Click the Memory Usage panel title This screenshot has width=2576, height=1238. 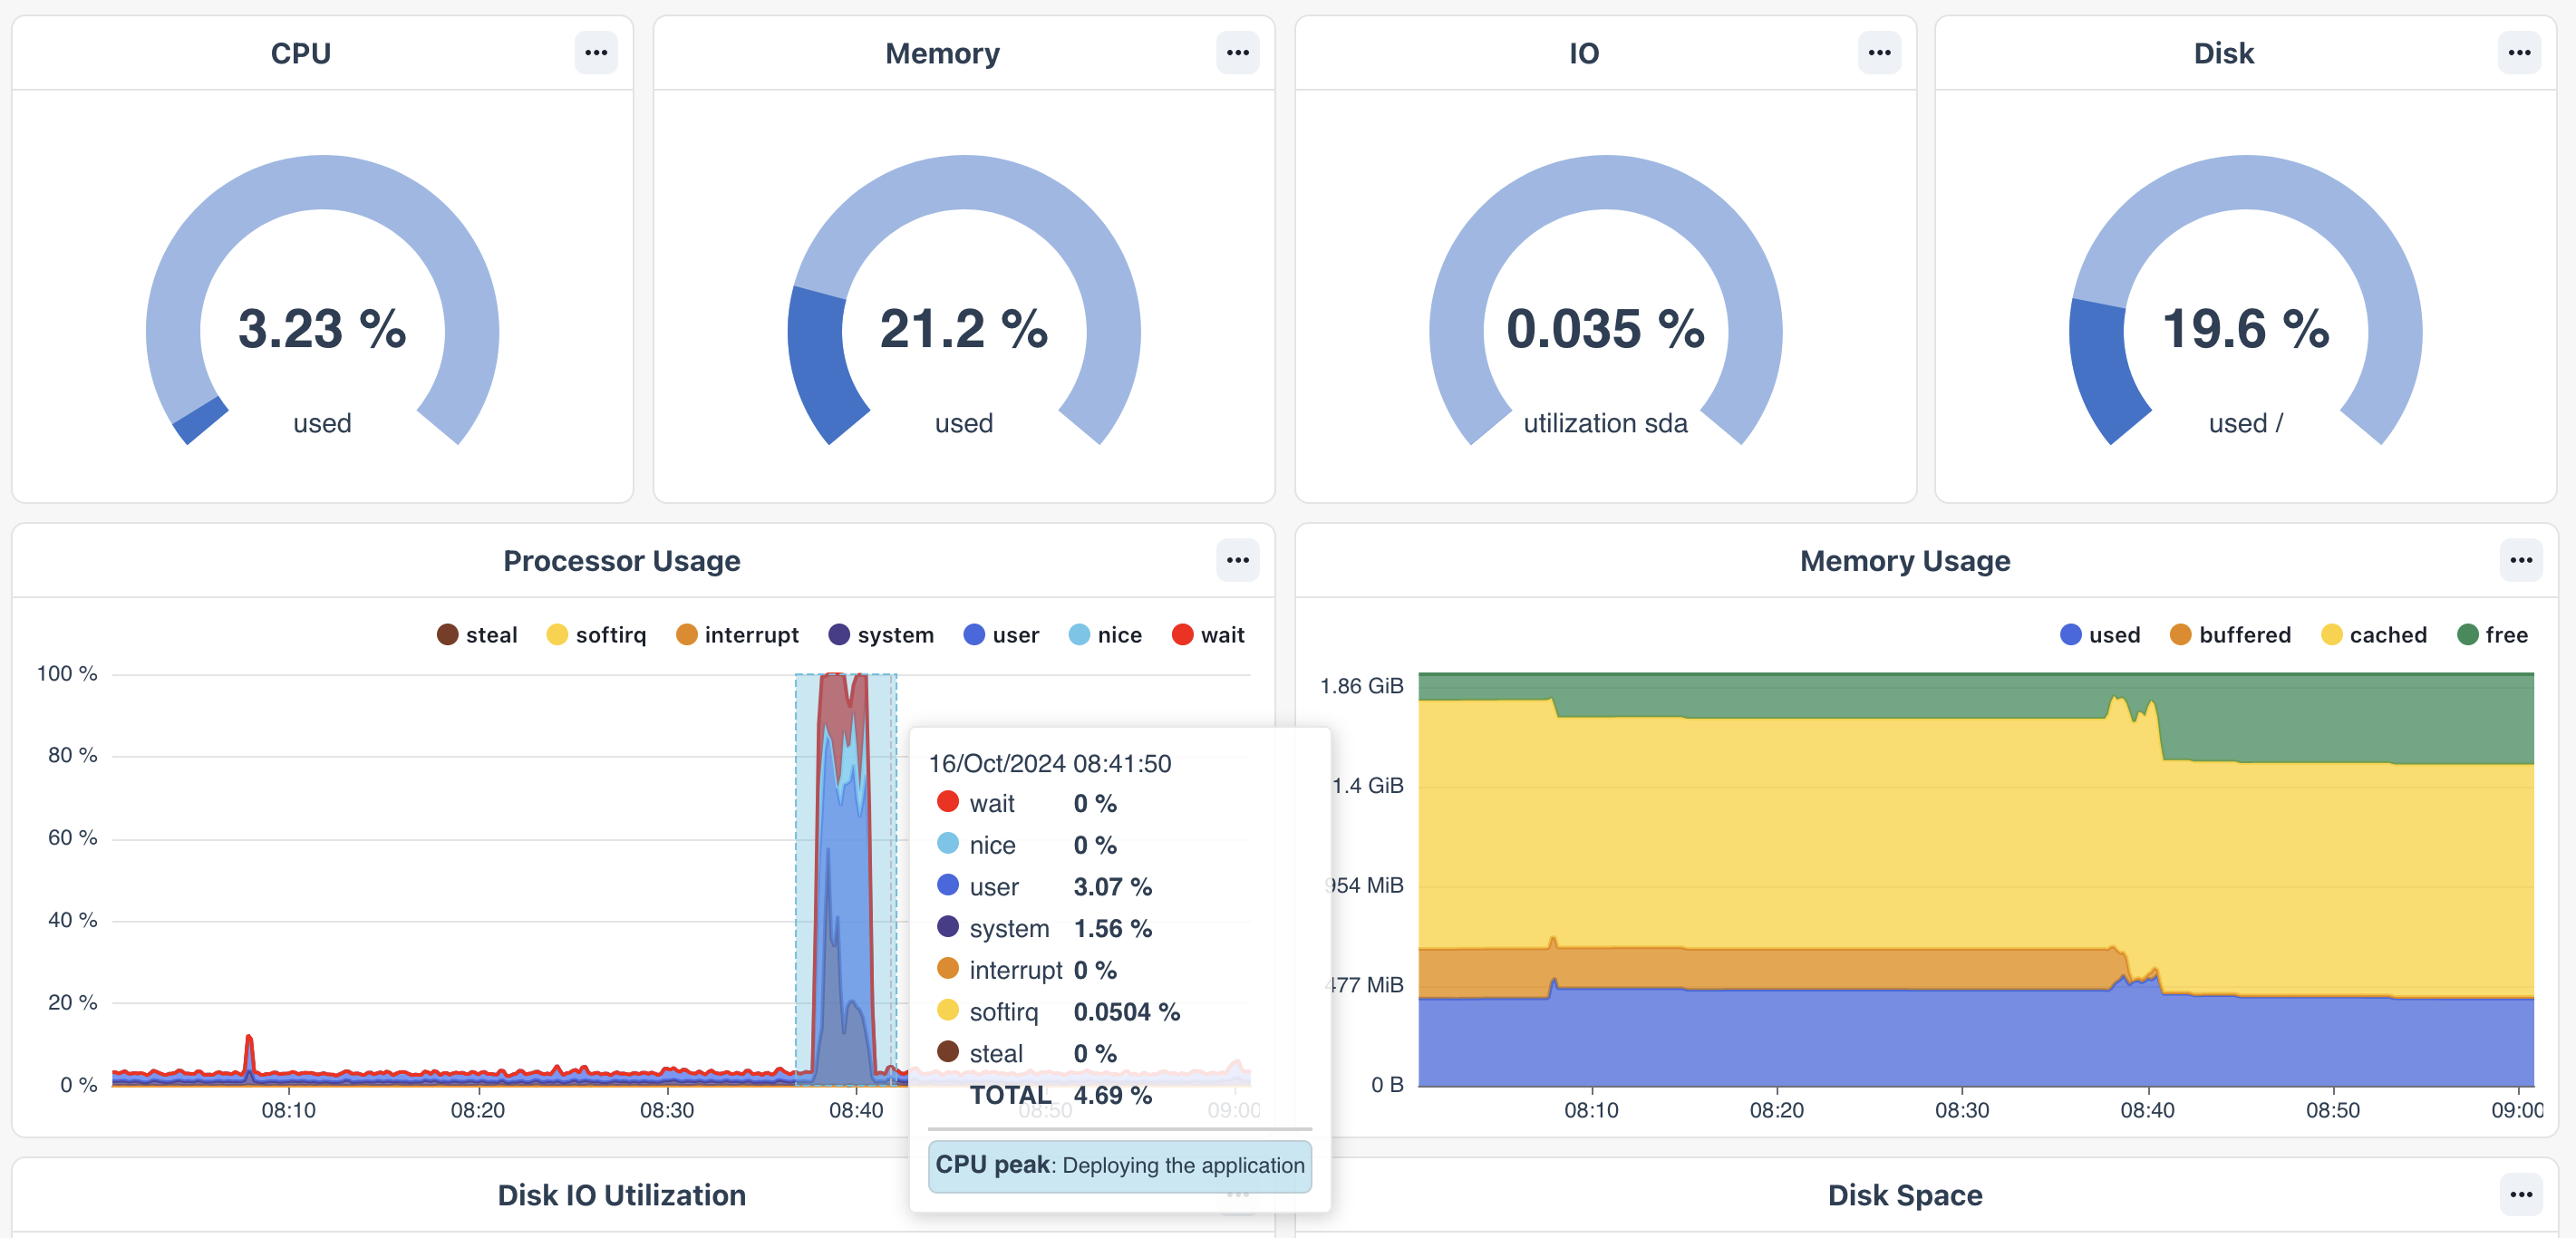tap(1905, 561)
